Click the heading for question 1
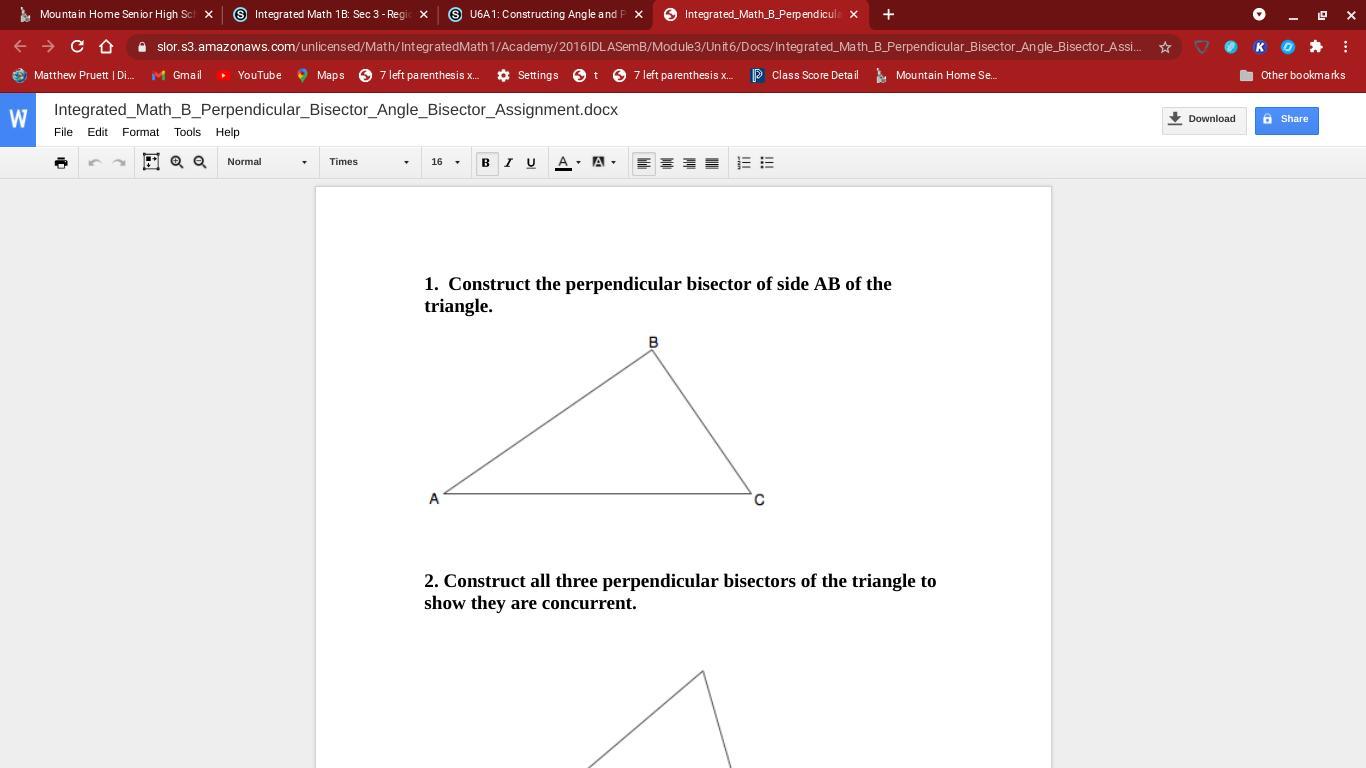 tap(658, 295)
